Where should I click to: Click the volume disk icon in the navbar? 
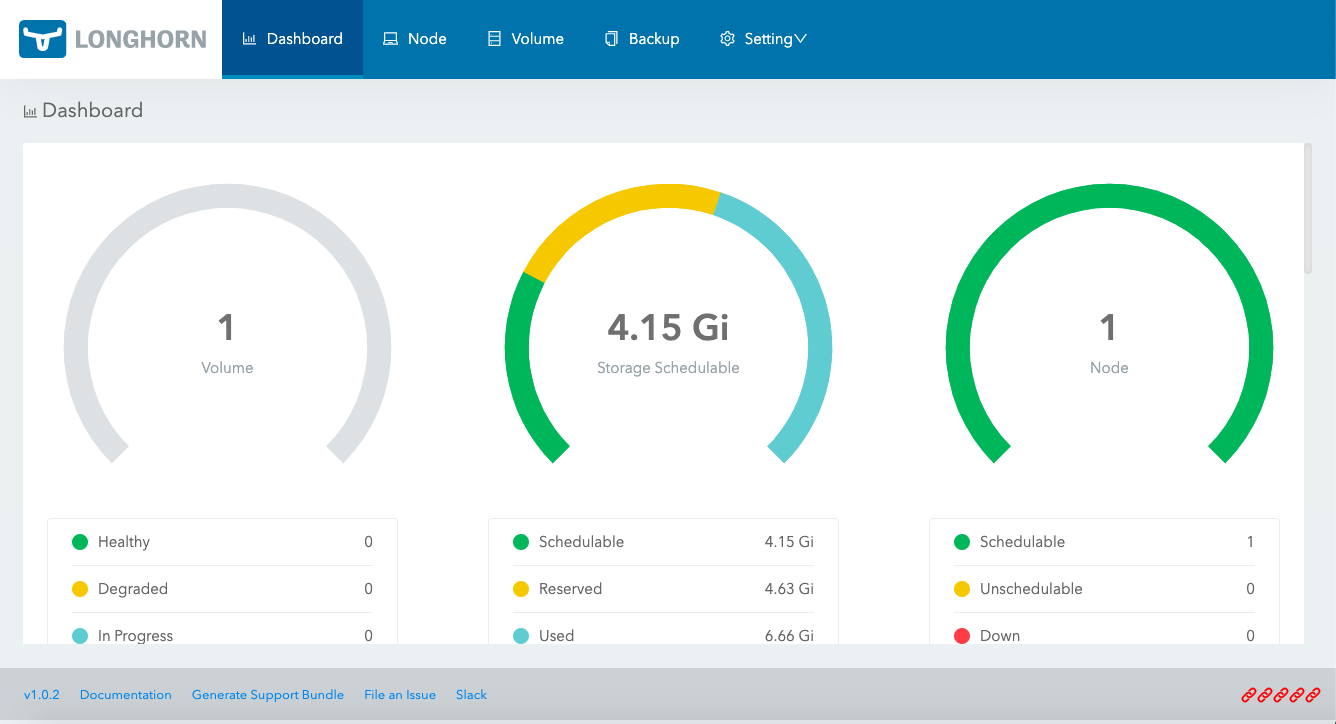pyautogui.click(x=494, y=38)
